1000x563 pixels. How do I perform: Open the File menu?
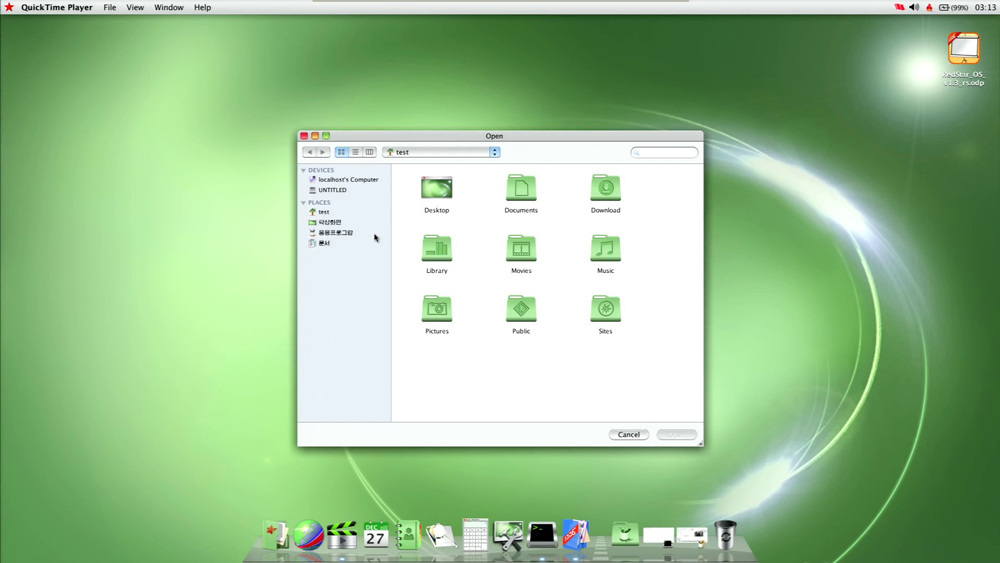point(110,7)
